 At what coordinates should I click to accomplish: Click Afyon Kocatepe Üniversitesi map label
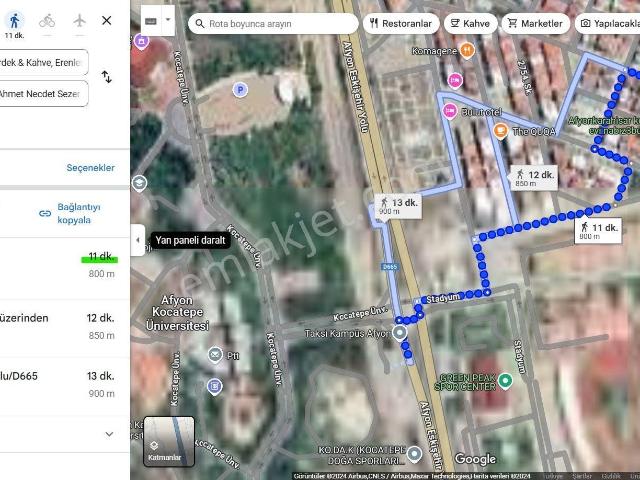click(x=178, y=313)
